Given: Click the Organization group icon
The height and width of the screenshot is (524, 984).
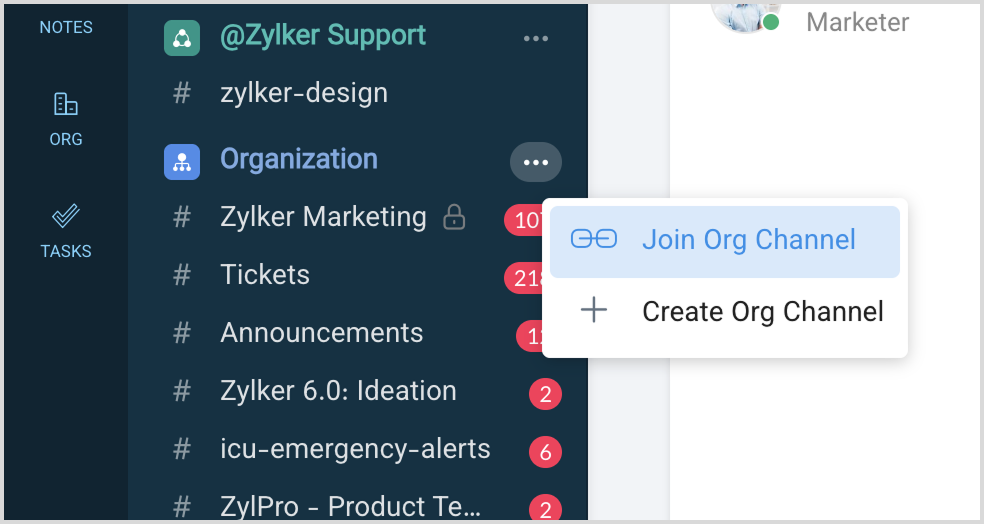Looking at the screenshot, I should click(182, 161).
